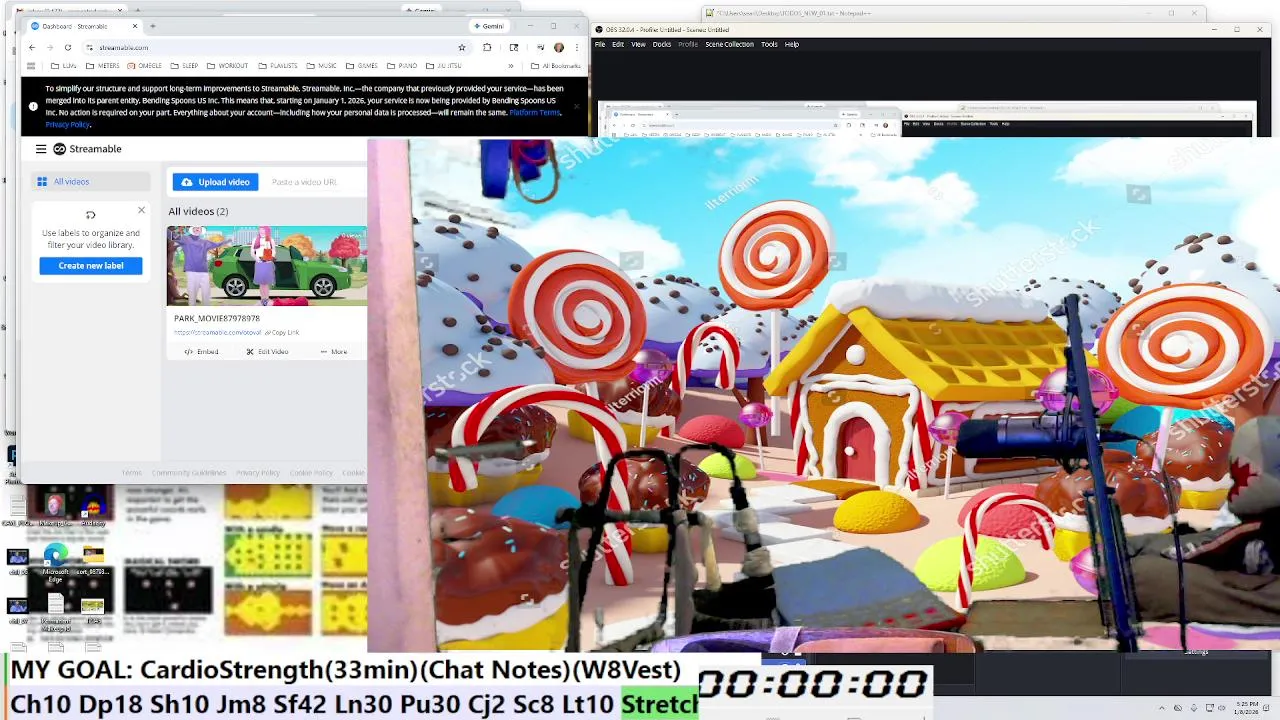
Task: Open the Chrome three-dot menu
Action: (576, 48)
